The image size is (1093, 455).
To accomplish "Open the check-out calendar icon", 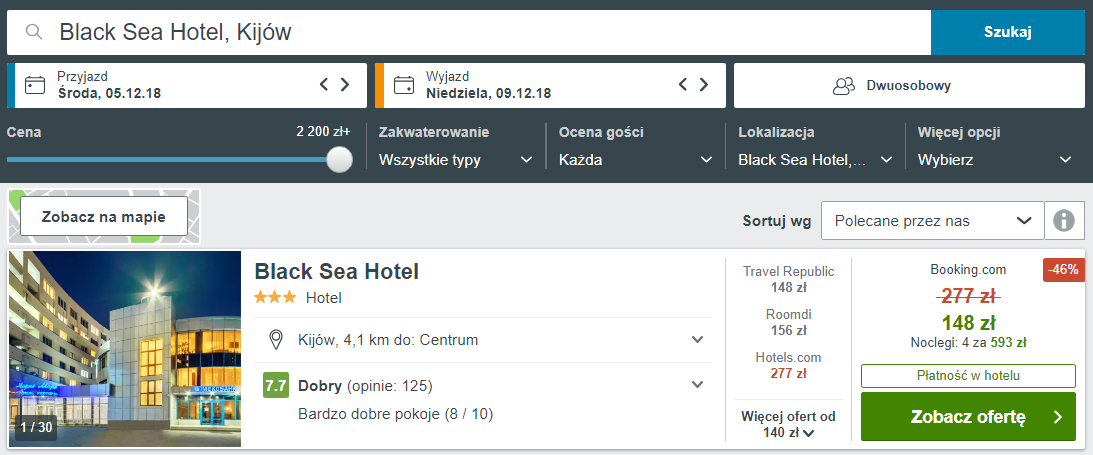I will [x=404, y=85].
